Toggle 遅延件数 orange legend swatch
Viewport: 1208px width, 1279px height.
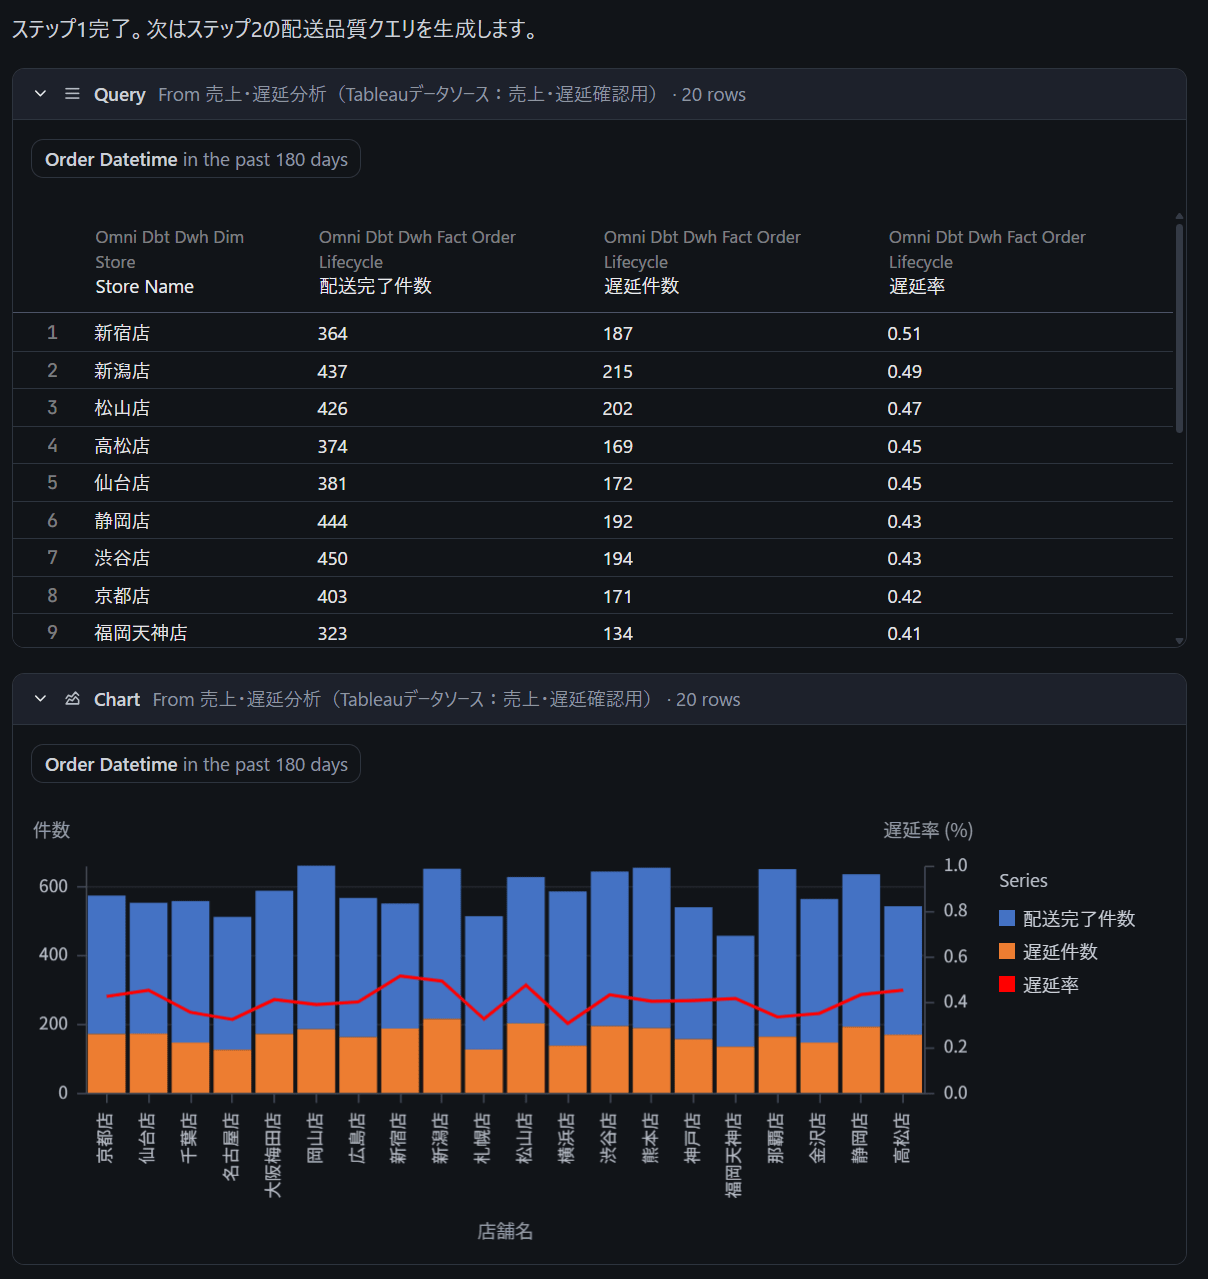[1007, 952]
